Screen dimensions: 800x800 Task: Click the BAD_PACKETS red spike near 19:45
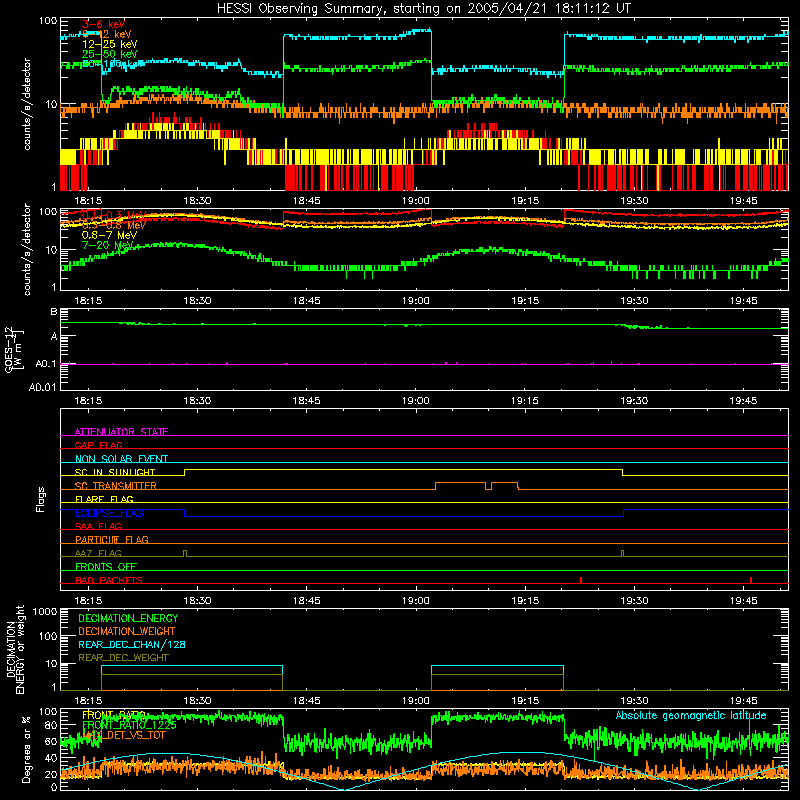(751, 580)
